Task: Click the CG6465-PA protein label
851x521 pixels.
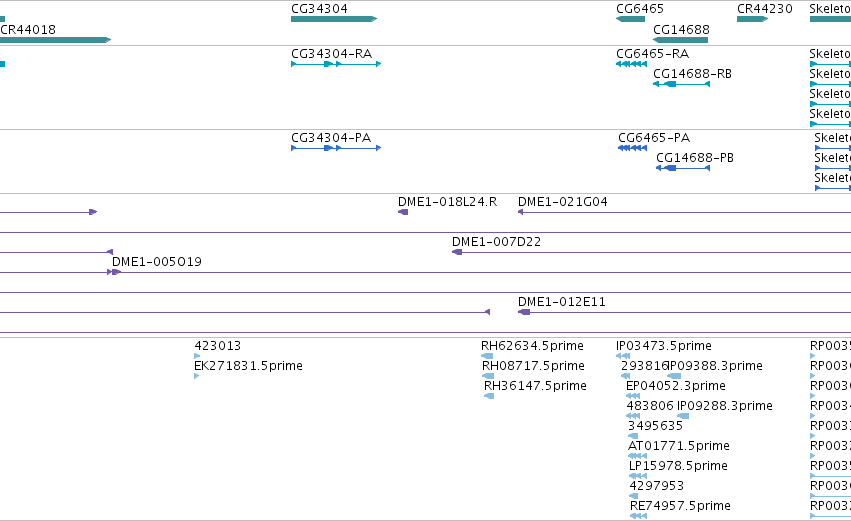Action: pyautogui.click(x=654, y=138)
